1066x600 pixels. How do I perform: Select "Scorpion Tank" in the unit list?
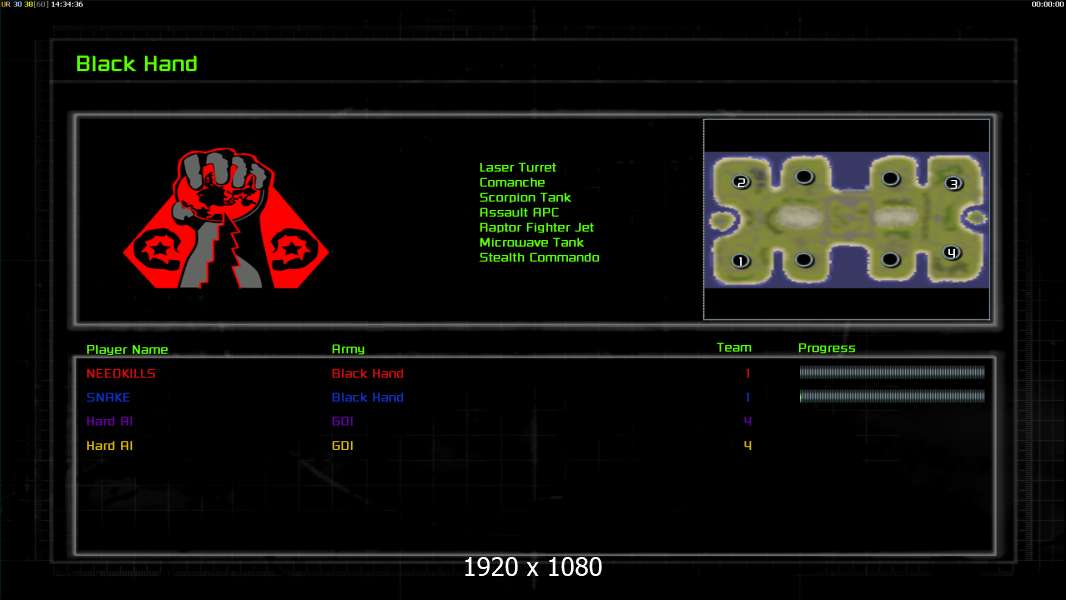coord(525,197)
